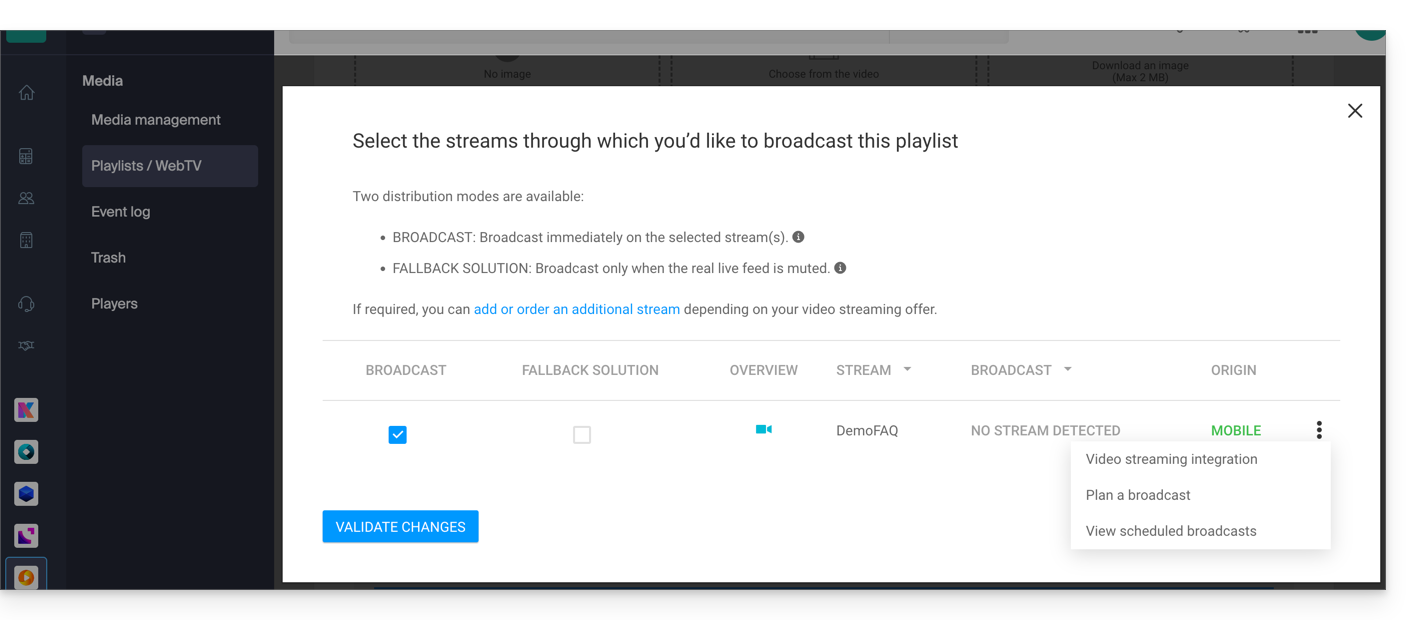
Task: Choose Plan a broadcast
Action: 1138,495
